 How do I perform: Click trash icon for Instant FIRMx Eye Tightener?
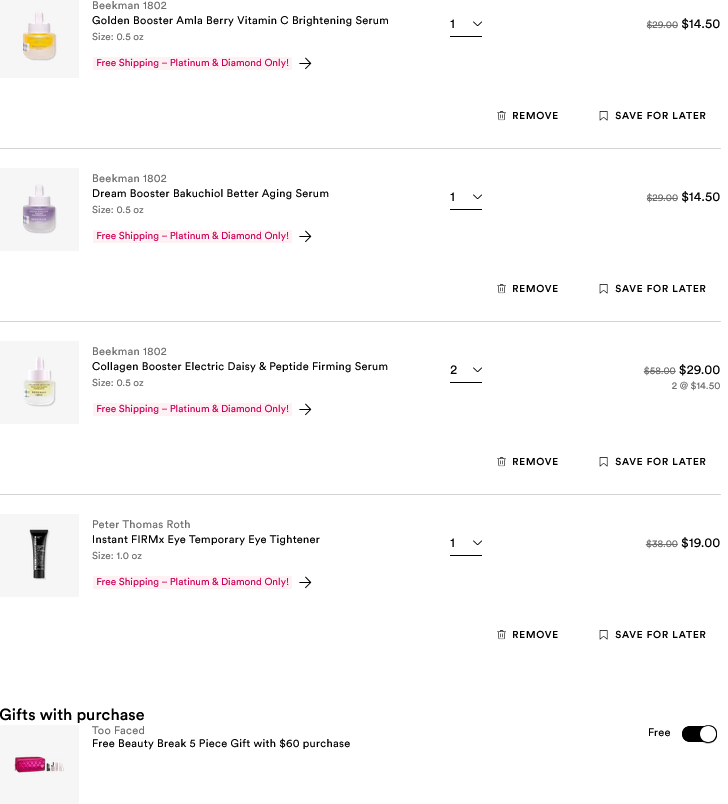click(501, 635)
